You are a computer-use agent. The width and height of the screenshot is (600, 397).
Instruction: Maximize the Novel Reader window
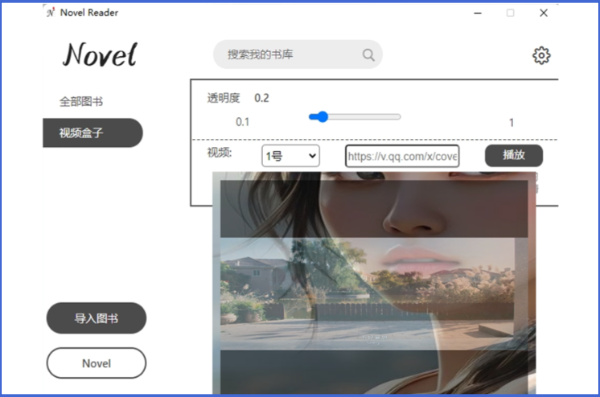pos(510,13)
